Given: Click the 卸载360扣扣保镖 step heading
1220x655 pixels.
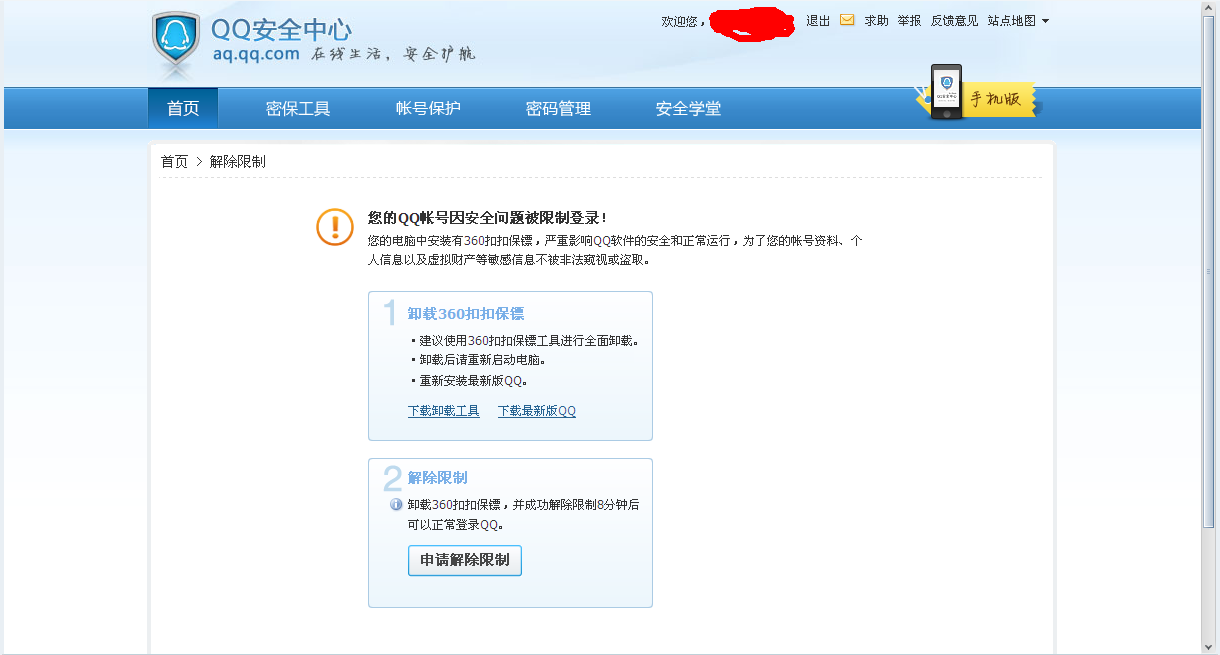Looking at the screenshot, I should pos(465,313).
